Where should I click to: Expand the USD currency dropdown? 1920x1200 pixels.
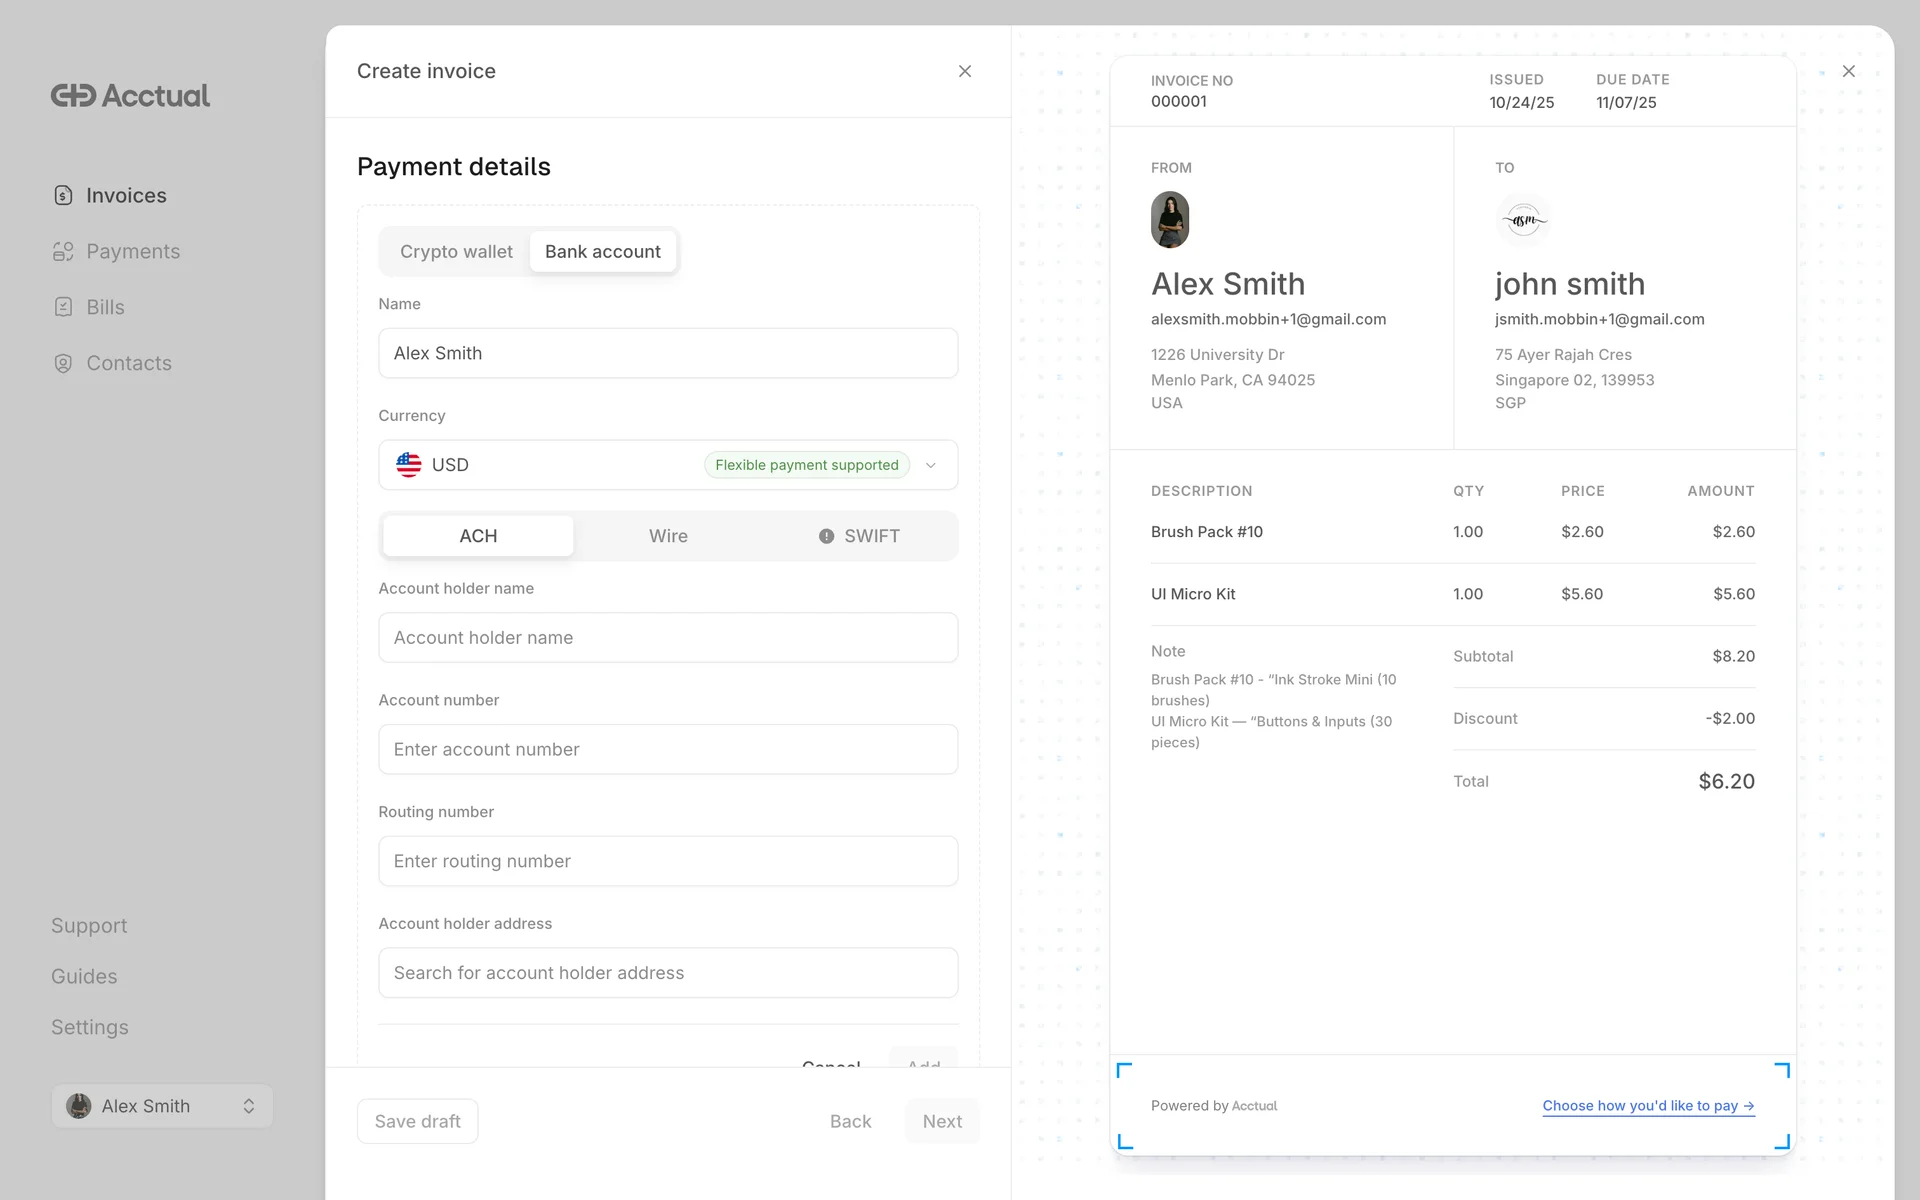click(930, 465)
